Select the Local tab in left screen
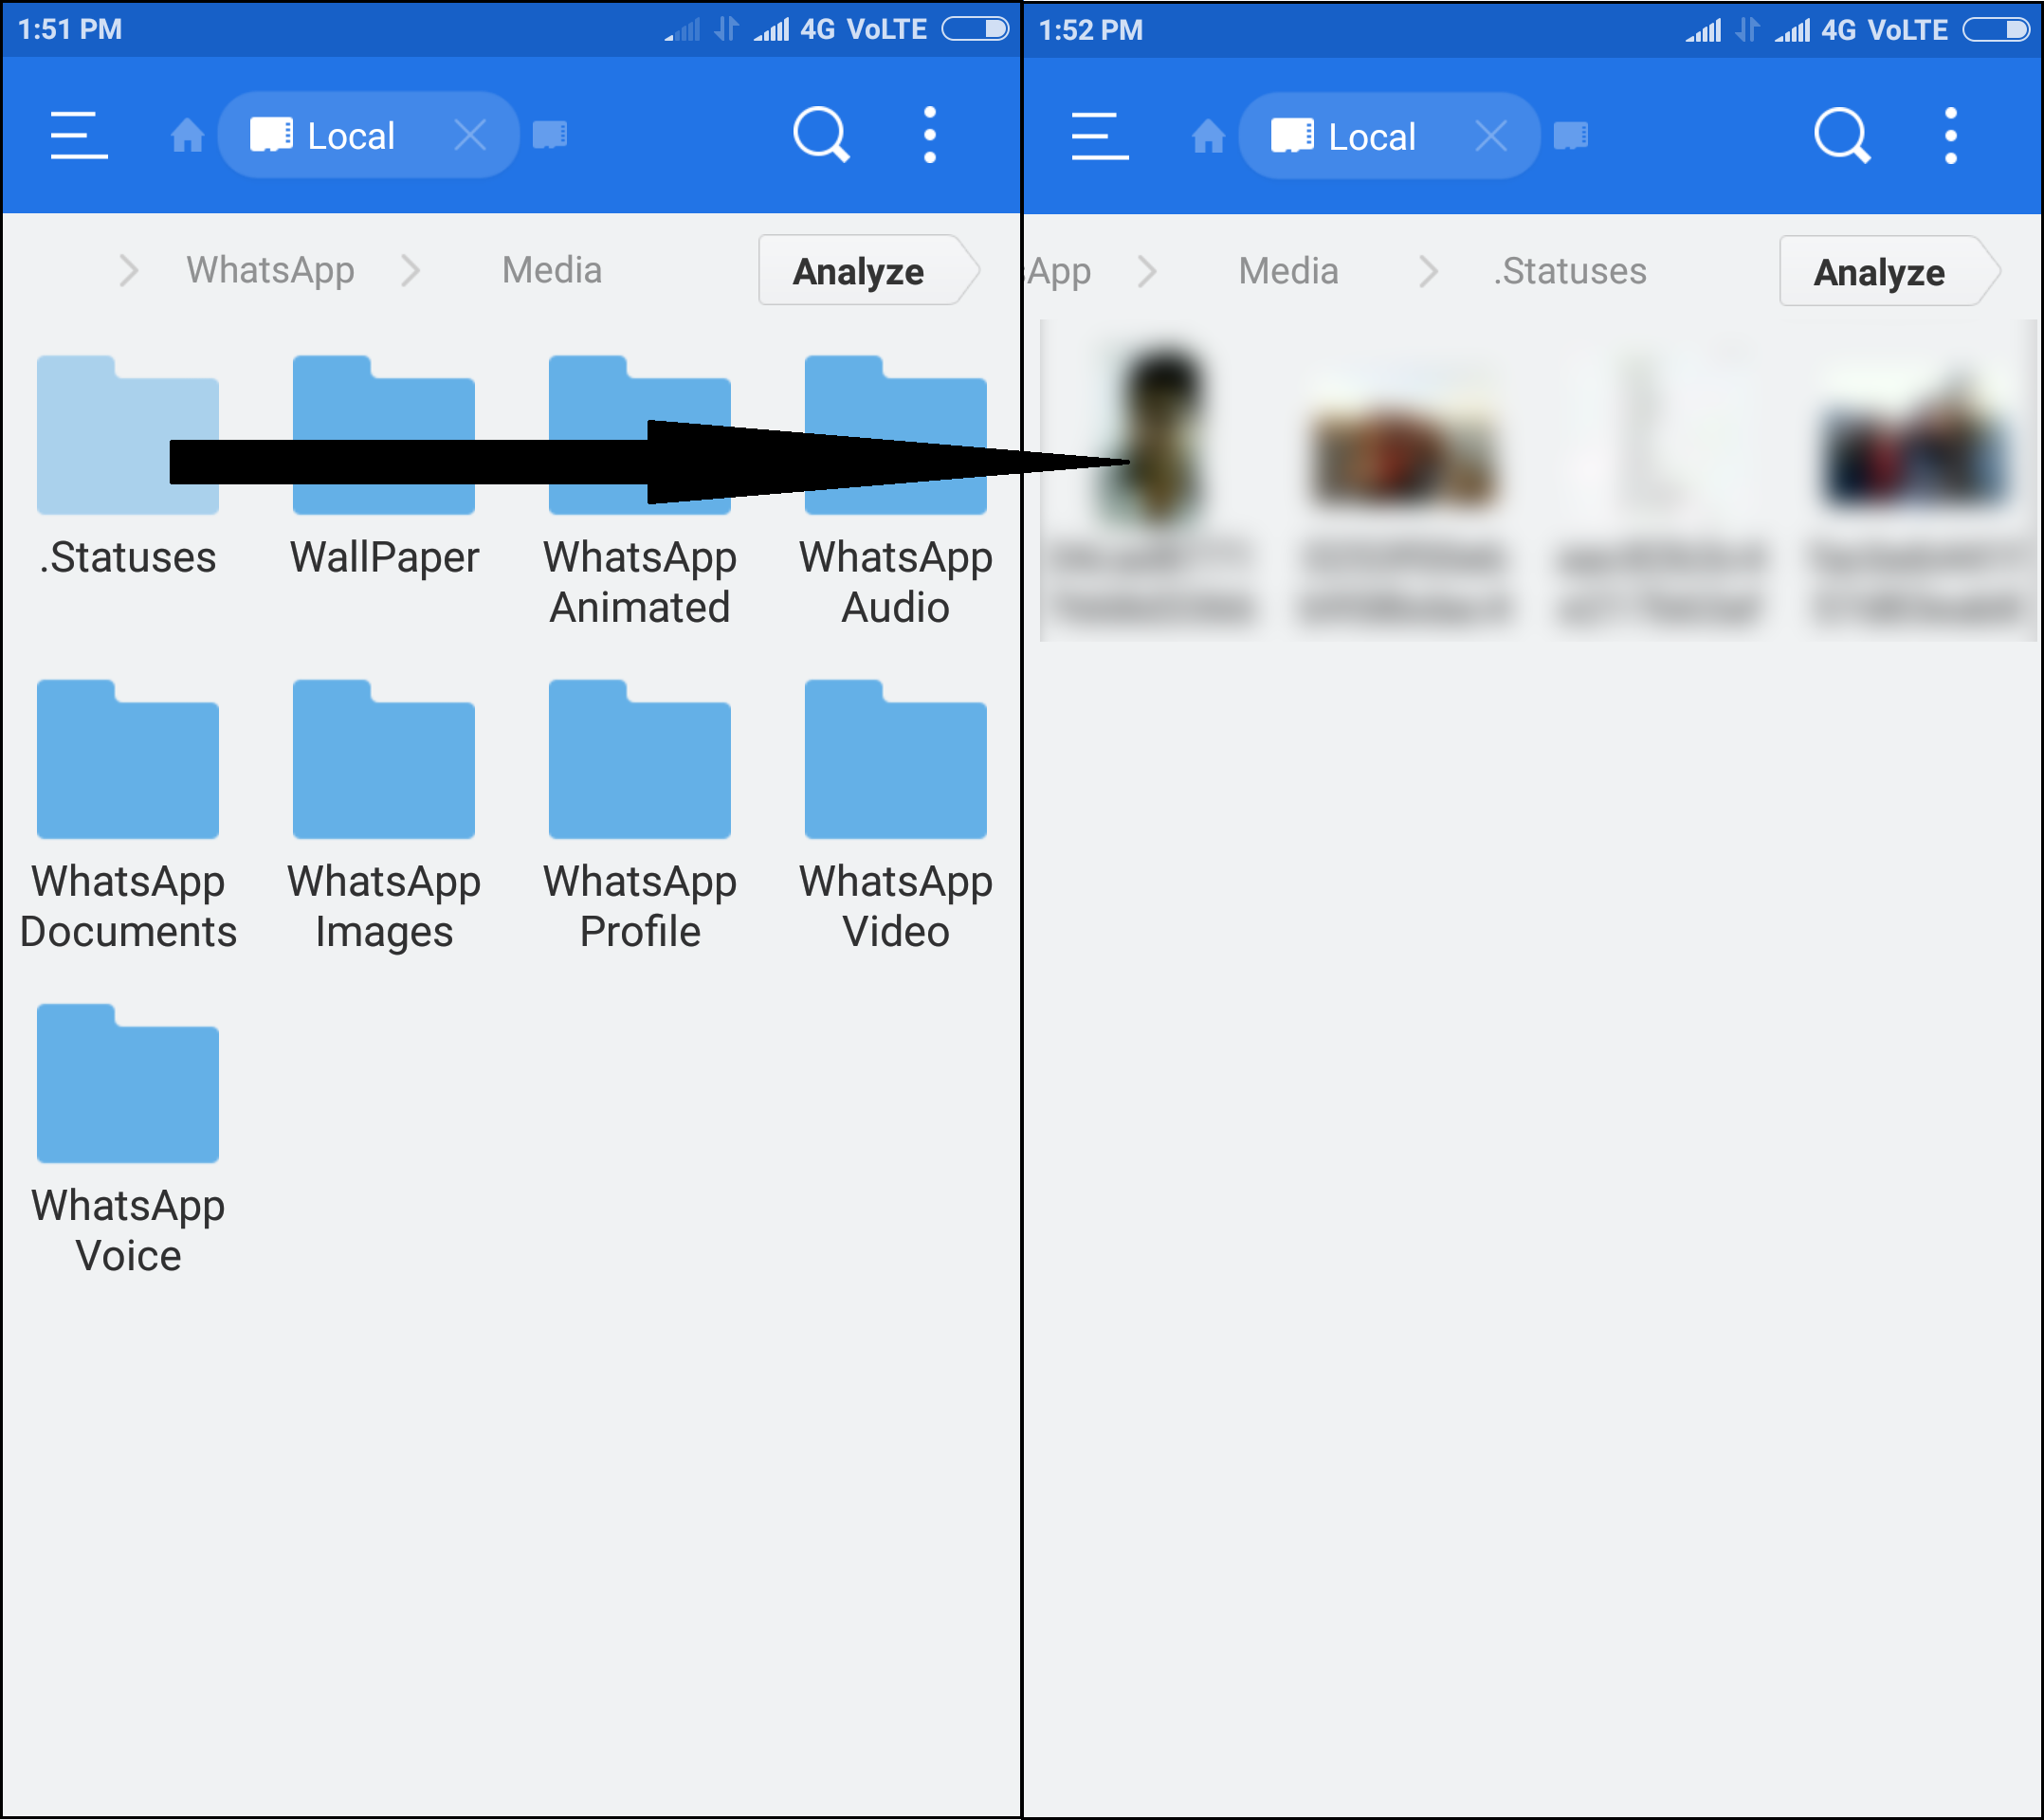 pyautogui.click(x=368, y=135)
